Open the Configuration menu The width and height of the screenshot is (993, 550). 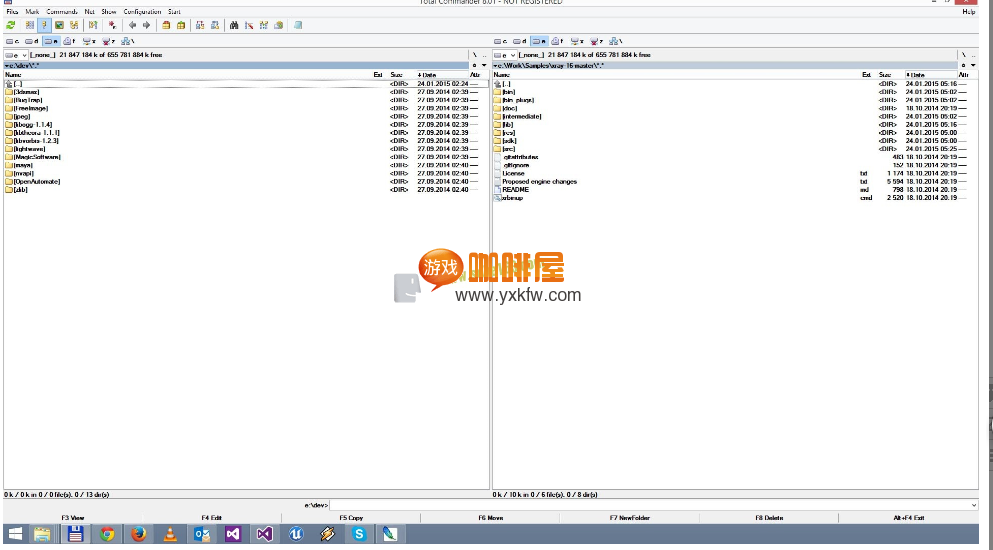tap(142, 12)
